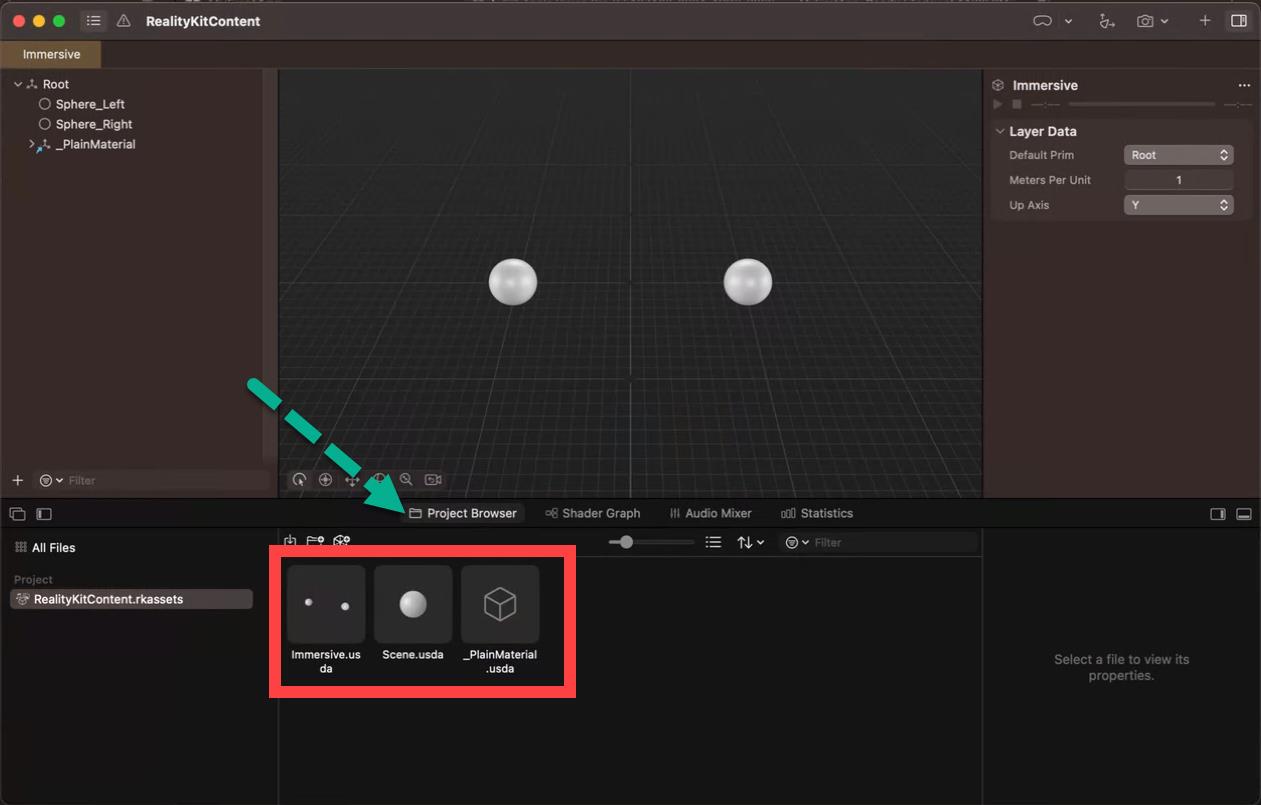Play the Immersive scene preview
The image size is (1261, 805).
[998, 104]
